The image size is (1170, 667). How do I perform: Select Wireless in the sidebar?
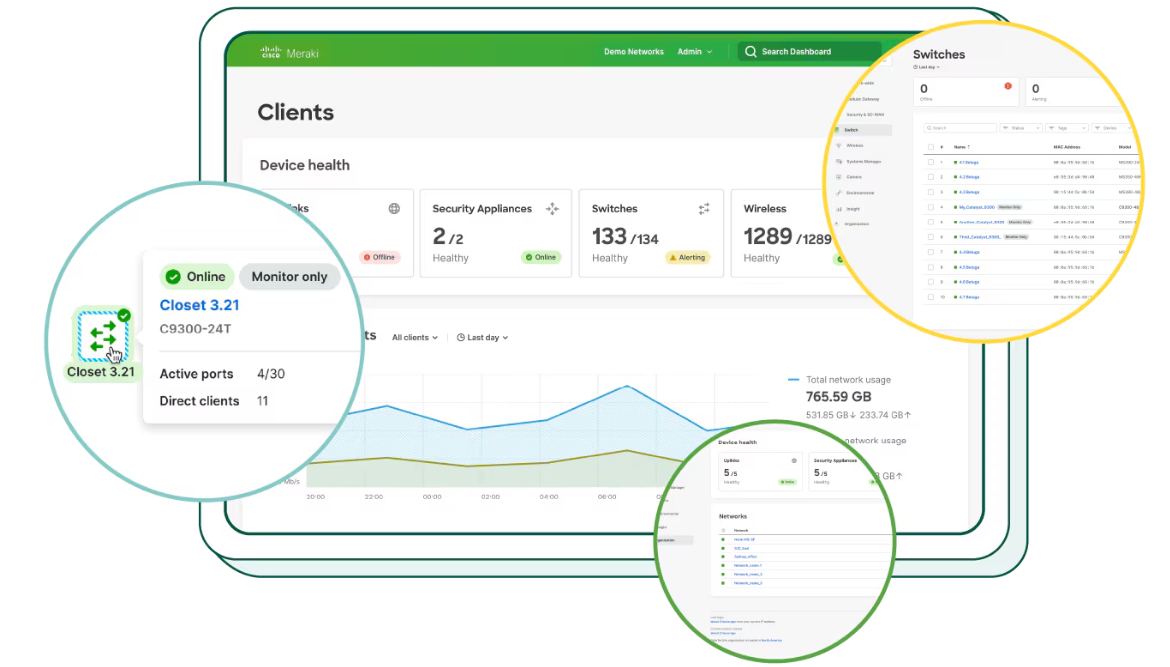tap(854, 145)
